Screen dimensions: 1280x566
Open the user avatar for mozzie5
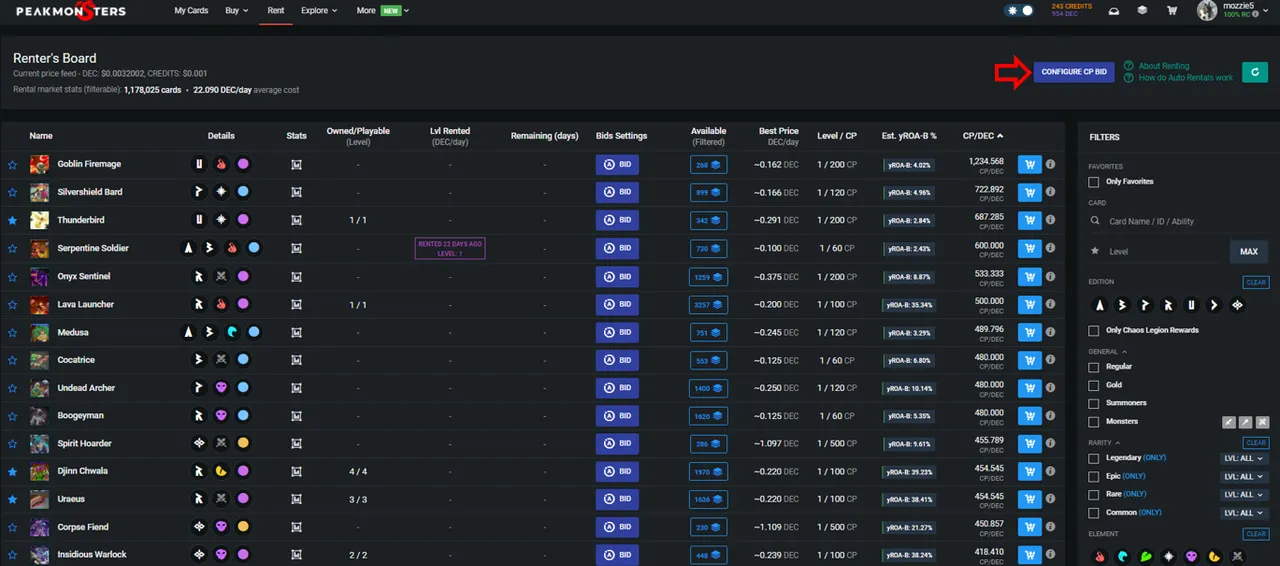click(1207, 10)
